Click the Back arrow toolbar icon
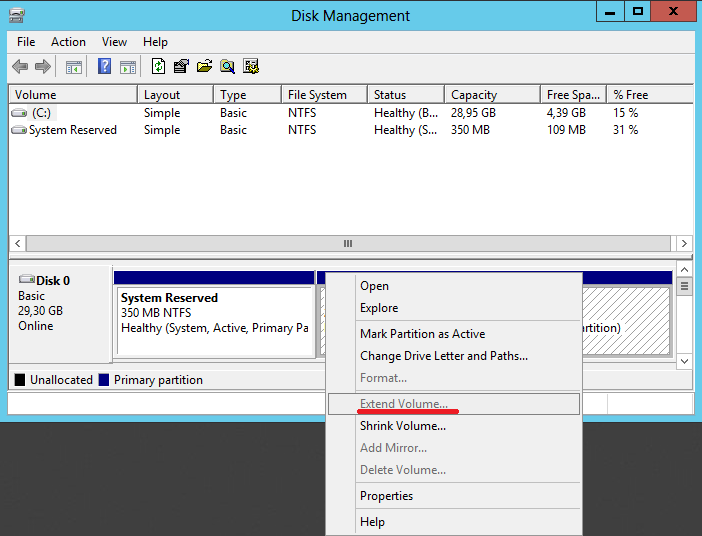702x536 pixels. click(x=20, y=67)
